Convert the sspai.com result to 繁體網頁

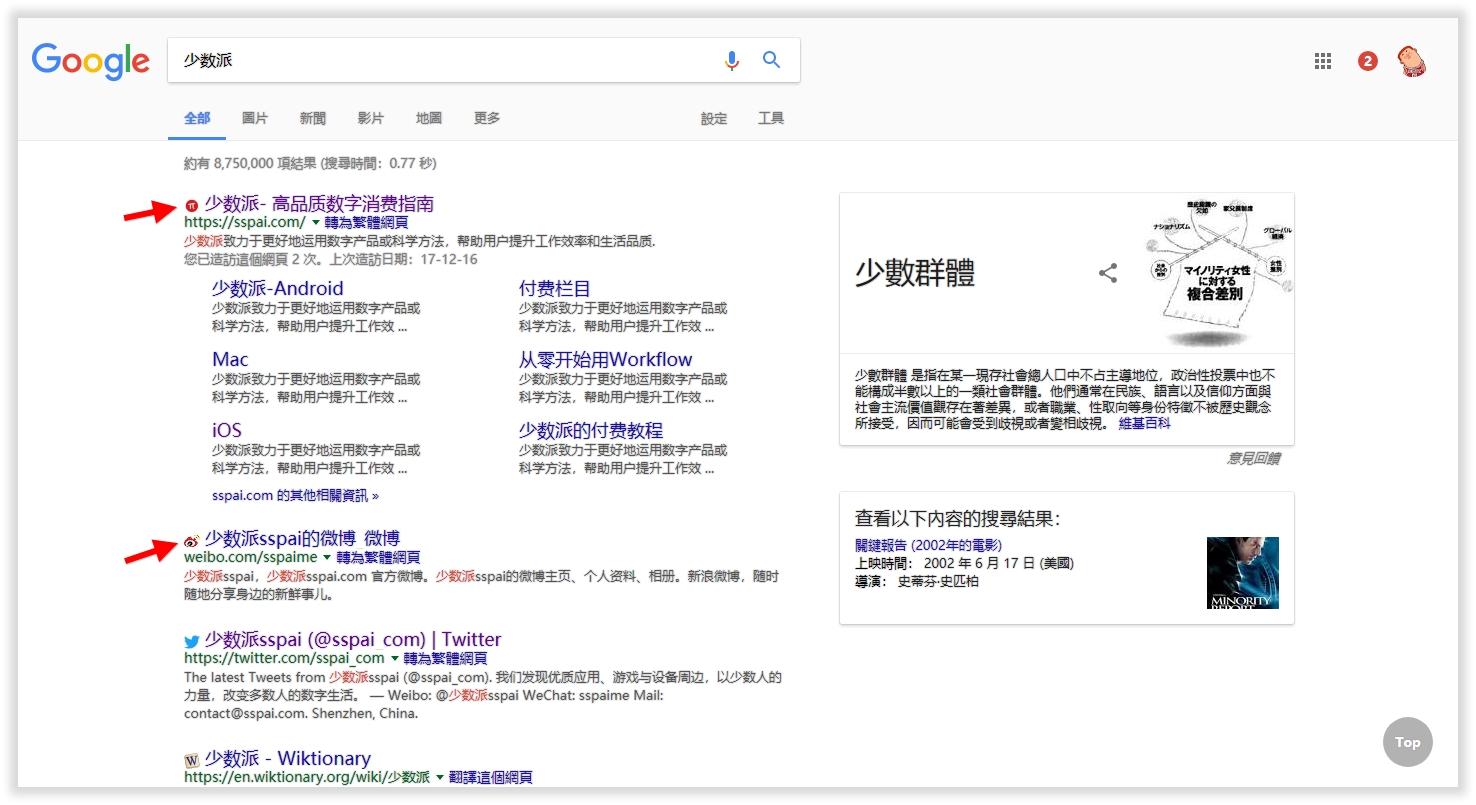[x=366, y=222]
